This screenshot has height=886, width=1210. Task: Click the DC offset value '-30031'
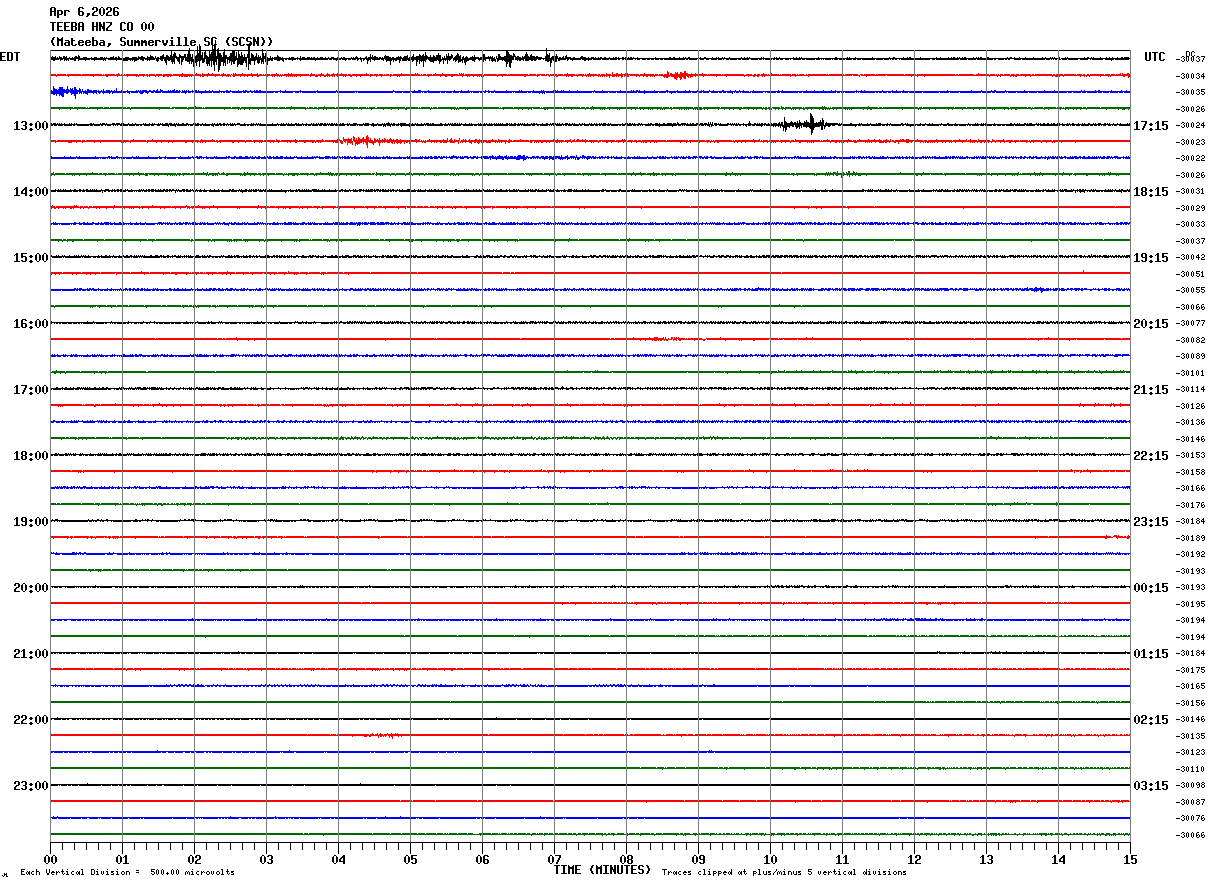pos(1191,192)
